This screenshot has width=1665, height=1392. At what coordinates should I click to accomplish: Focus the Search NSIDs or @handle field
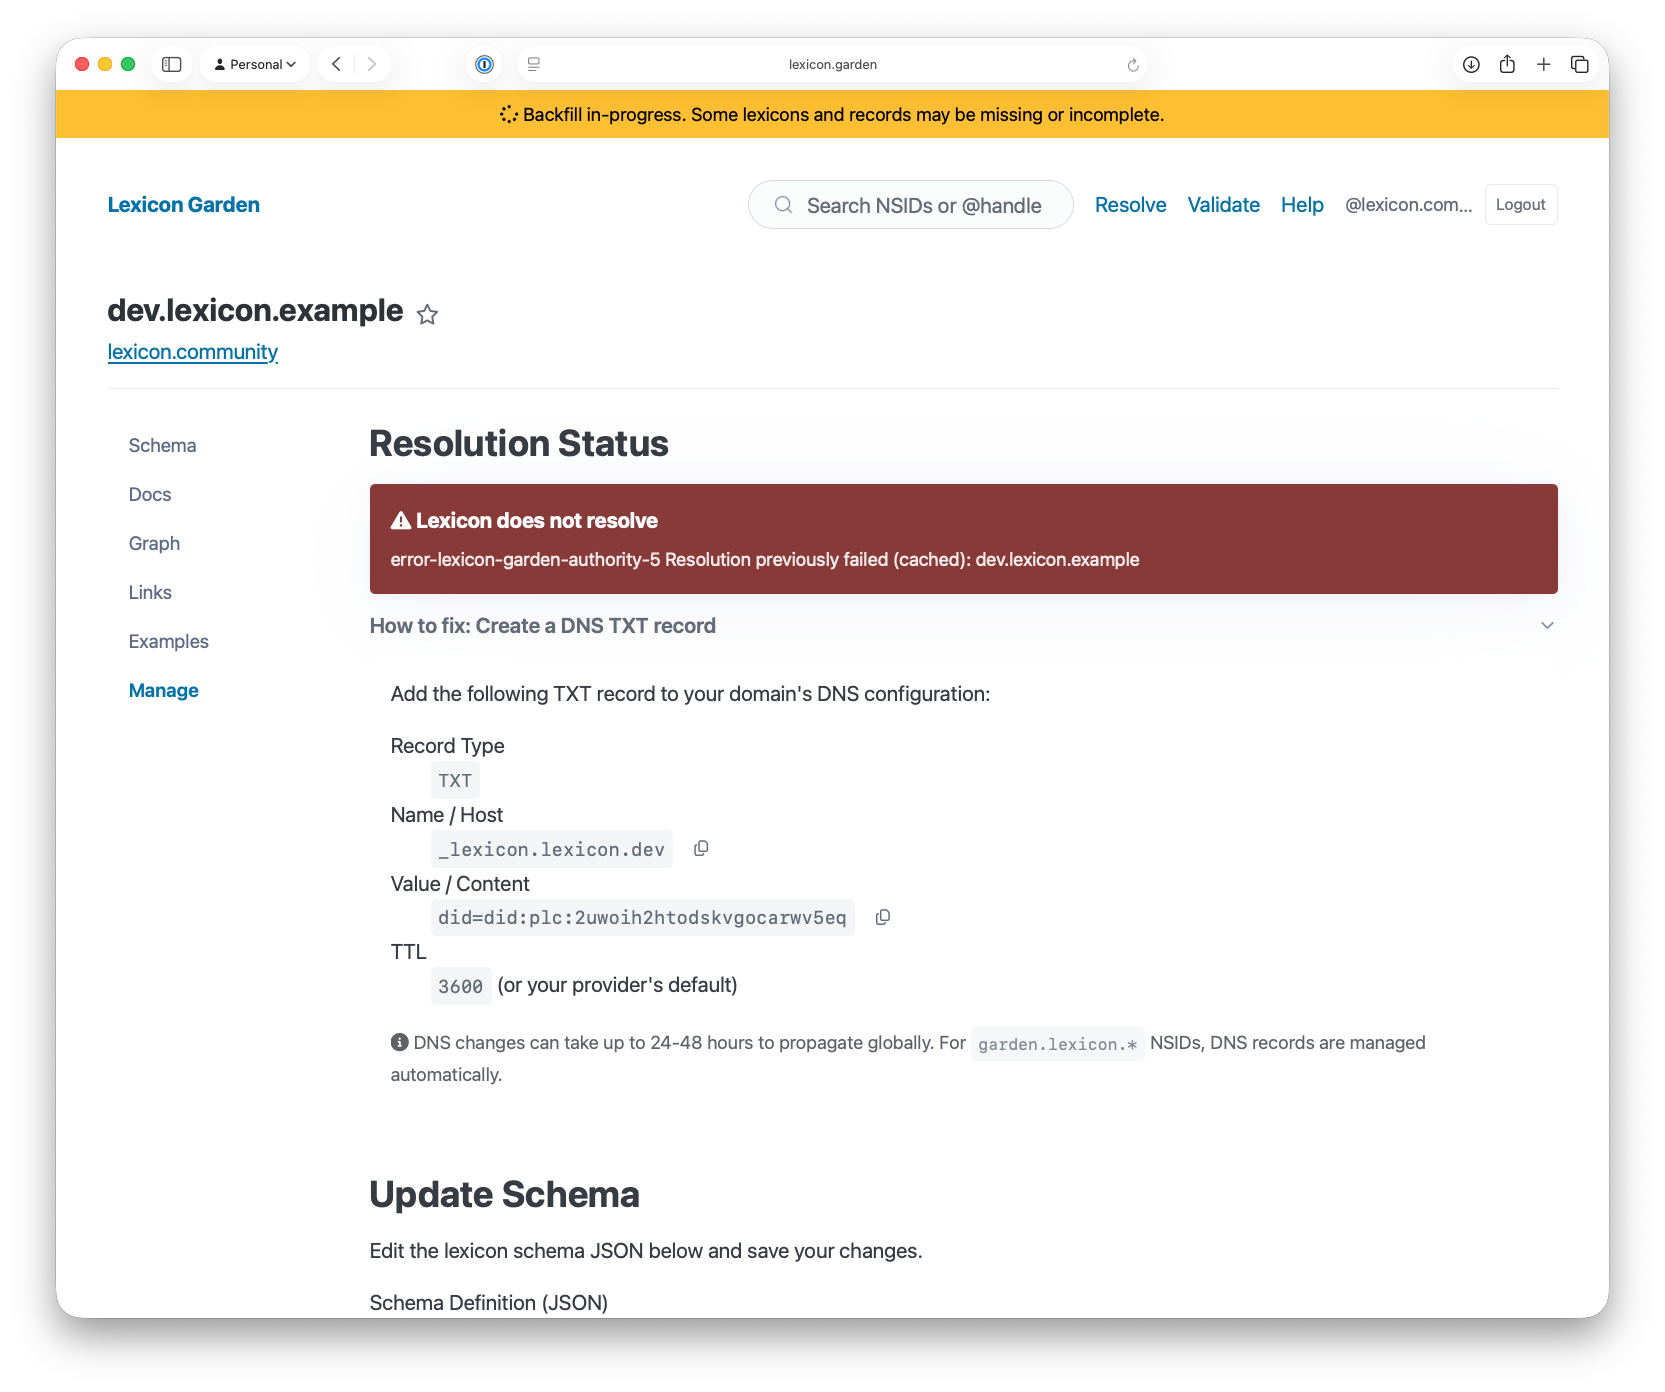[923, 205]
